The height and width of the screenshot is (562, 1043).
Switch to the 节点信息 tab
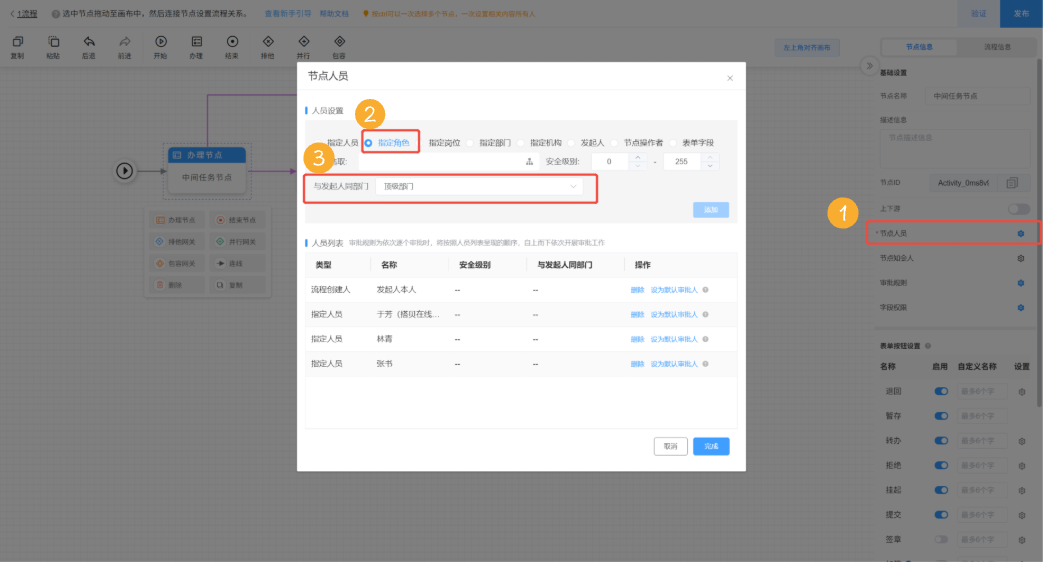coord(919,47)
